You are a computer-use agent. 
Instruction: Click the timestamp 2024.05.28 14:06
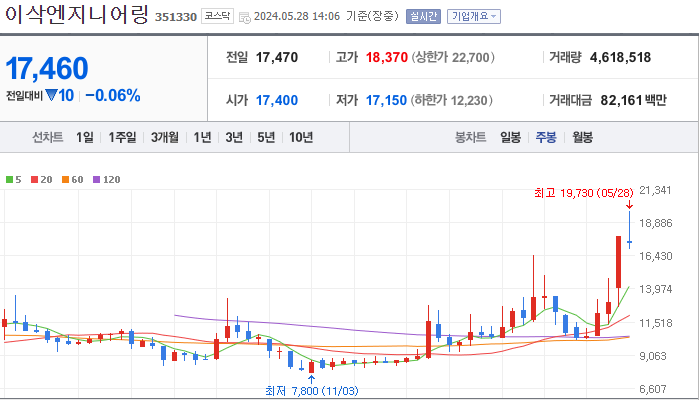[297, 16]
